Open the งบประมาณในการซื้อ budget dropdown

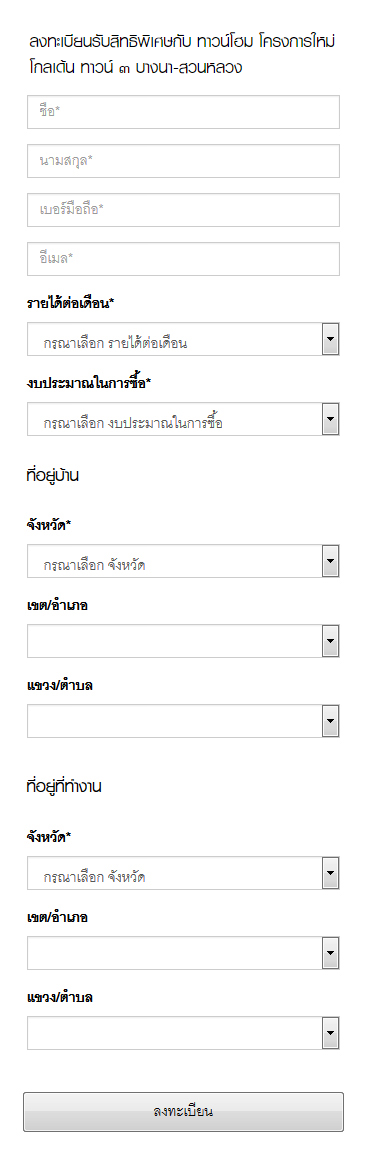[x=183, y=419]
